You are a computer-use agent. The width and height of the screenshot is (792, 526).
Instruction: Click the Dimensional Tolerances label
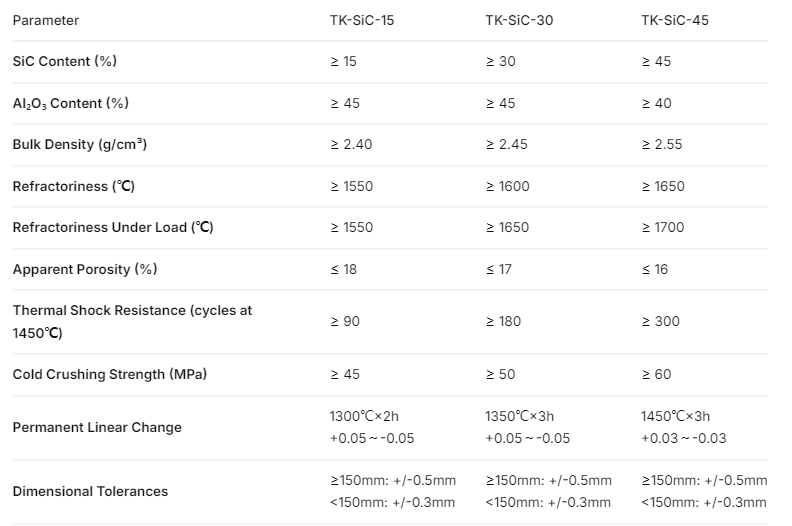pos(90,491)
